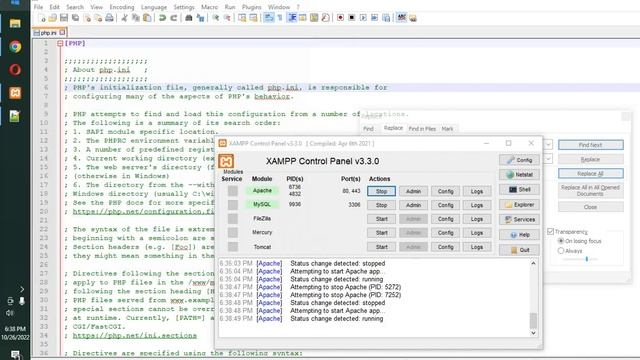Switch to the Mark tab
640x360 pixels.
[447, 129]
